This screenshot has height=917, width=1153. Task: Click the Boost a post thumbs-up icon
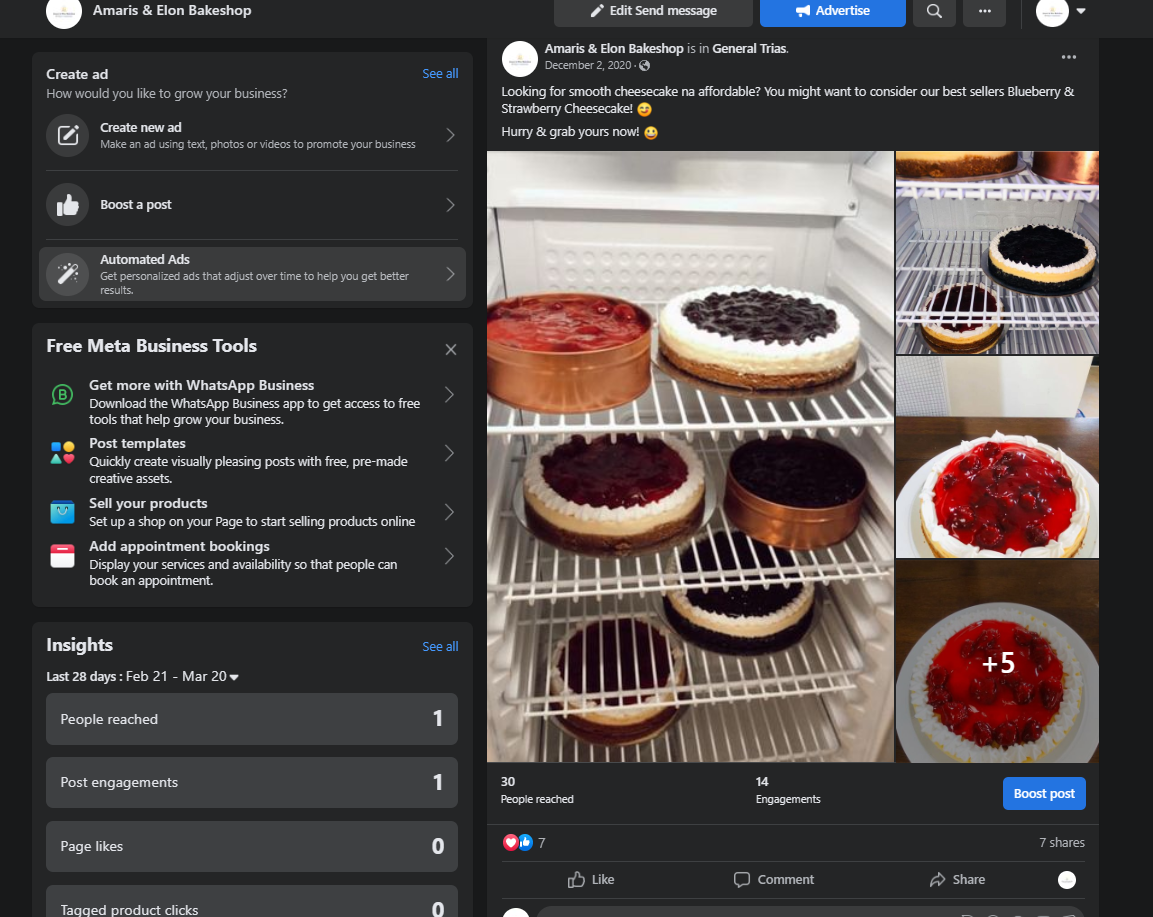click(x=68, y=204)
